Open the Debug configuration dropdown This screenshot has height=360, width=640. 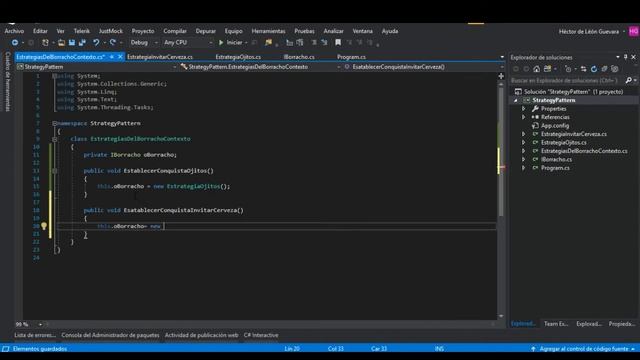(x=144, y=42)
